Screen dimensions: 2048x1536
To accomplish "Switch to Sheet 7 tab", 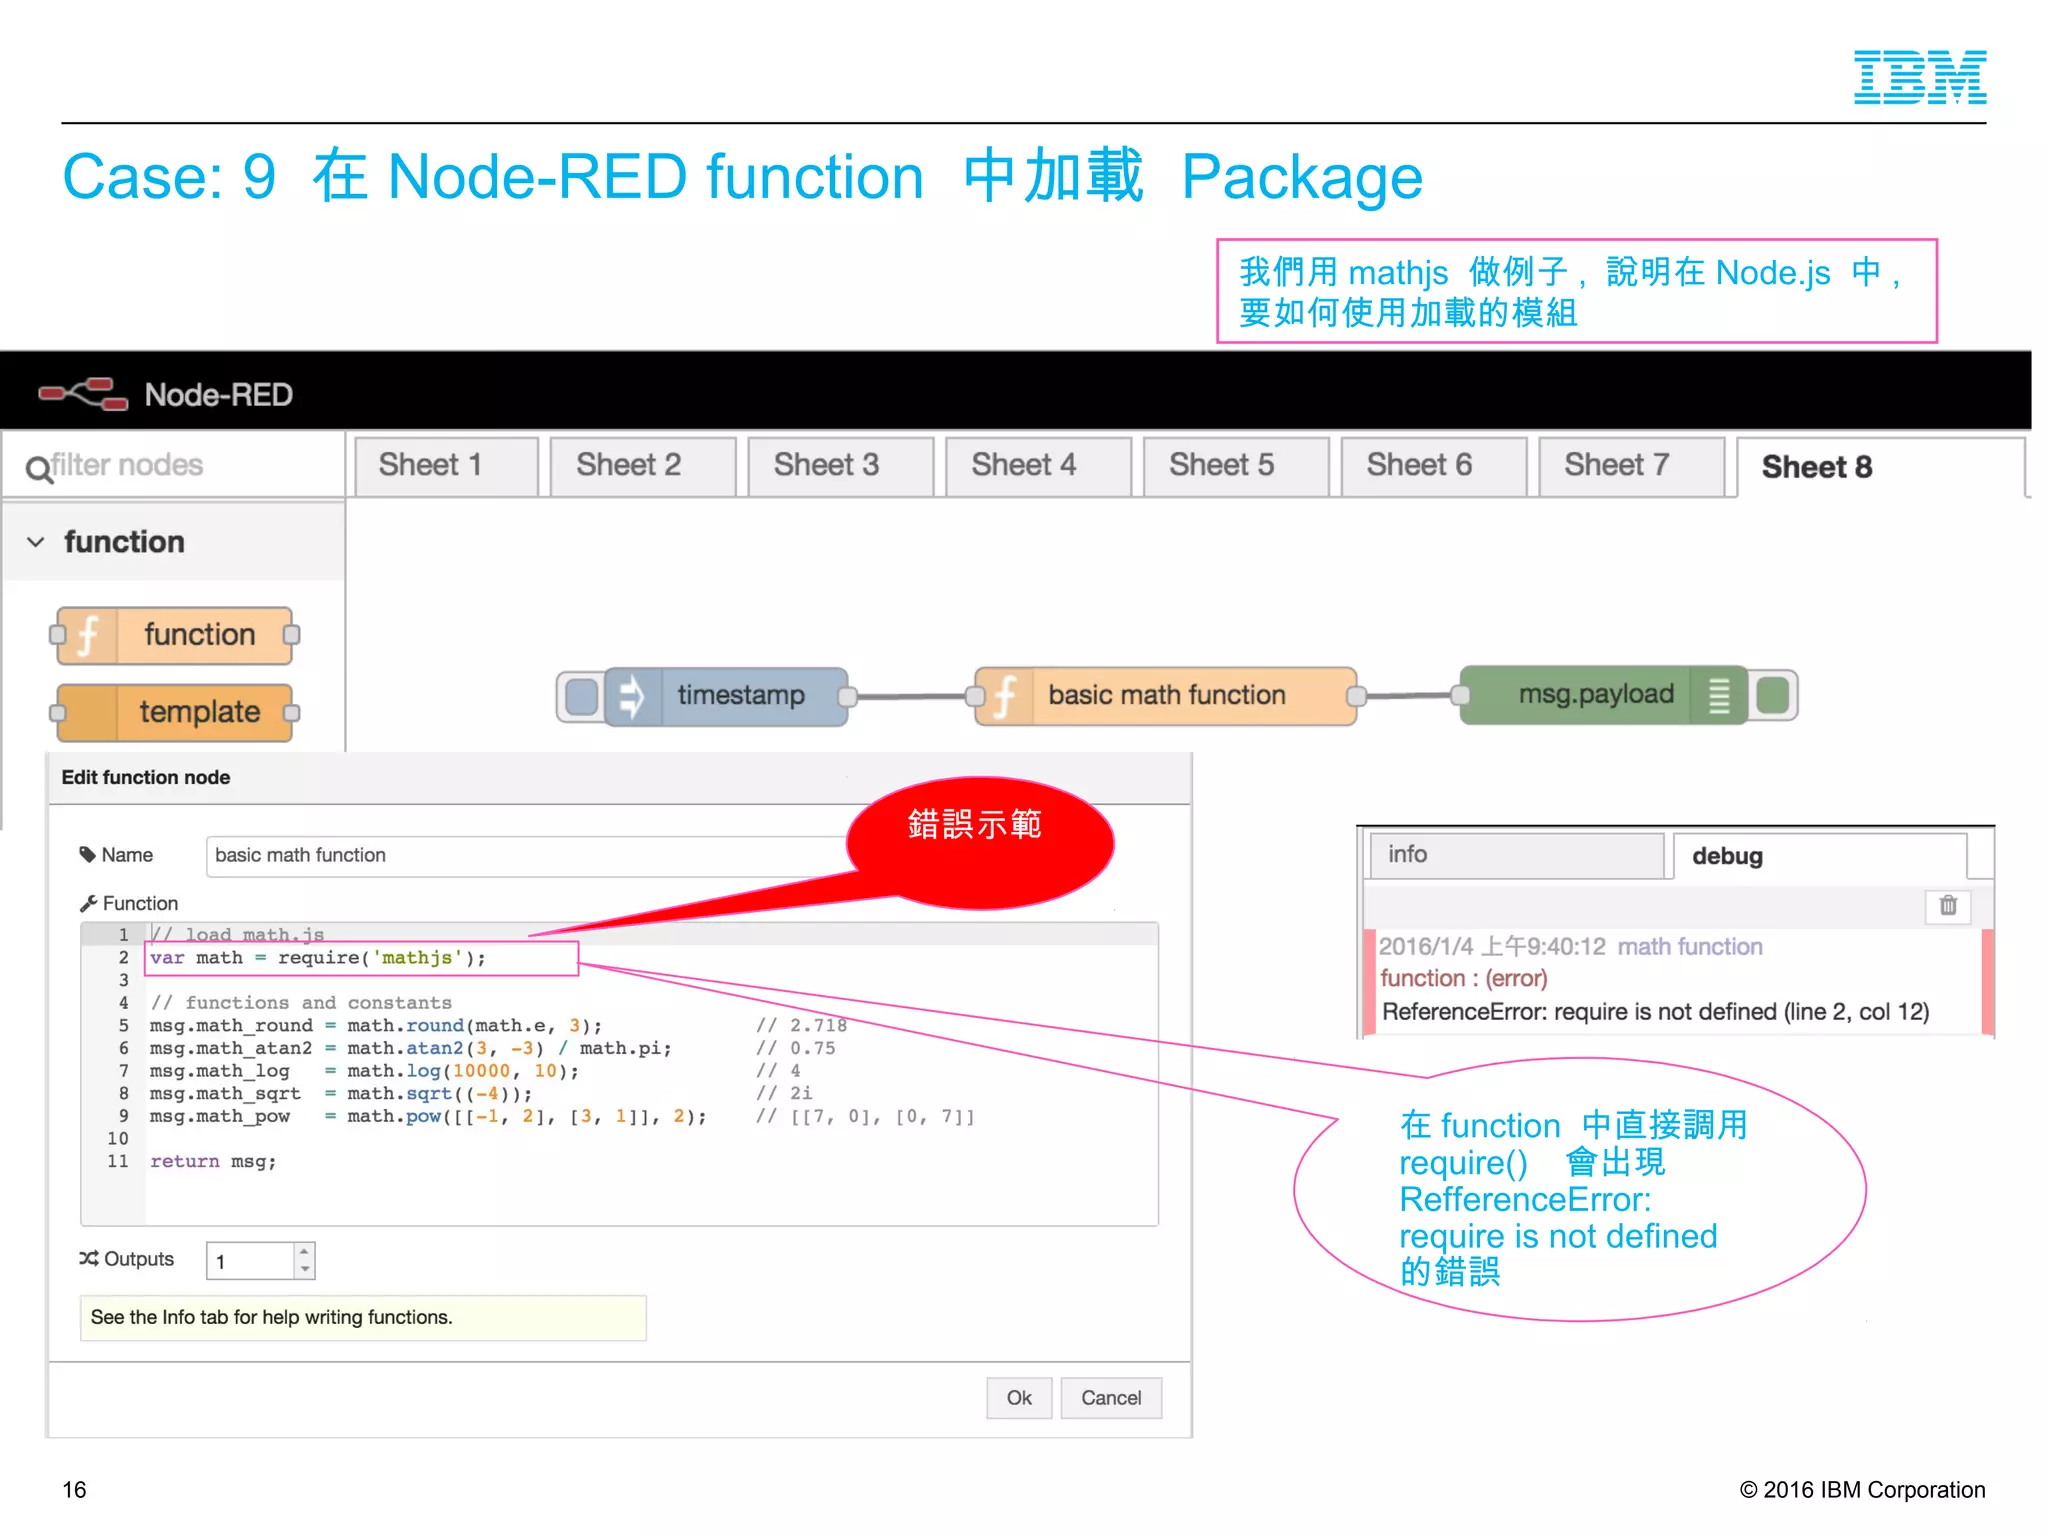I will 1631,466.
